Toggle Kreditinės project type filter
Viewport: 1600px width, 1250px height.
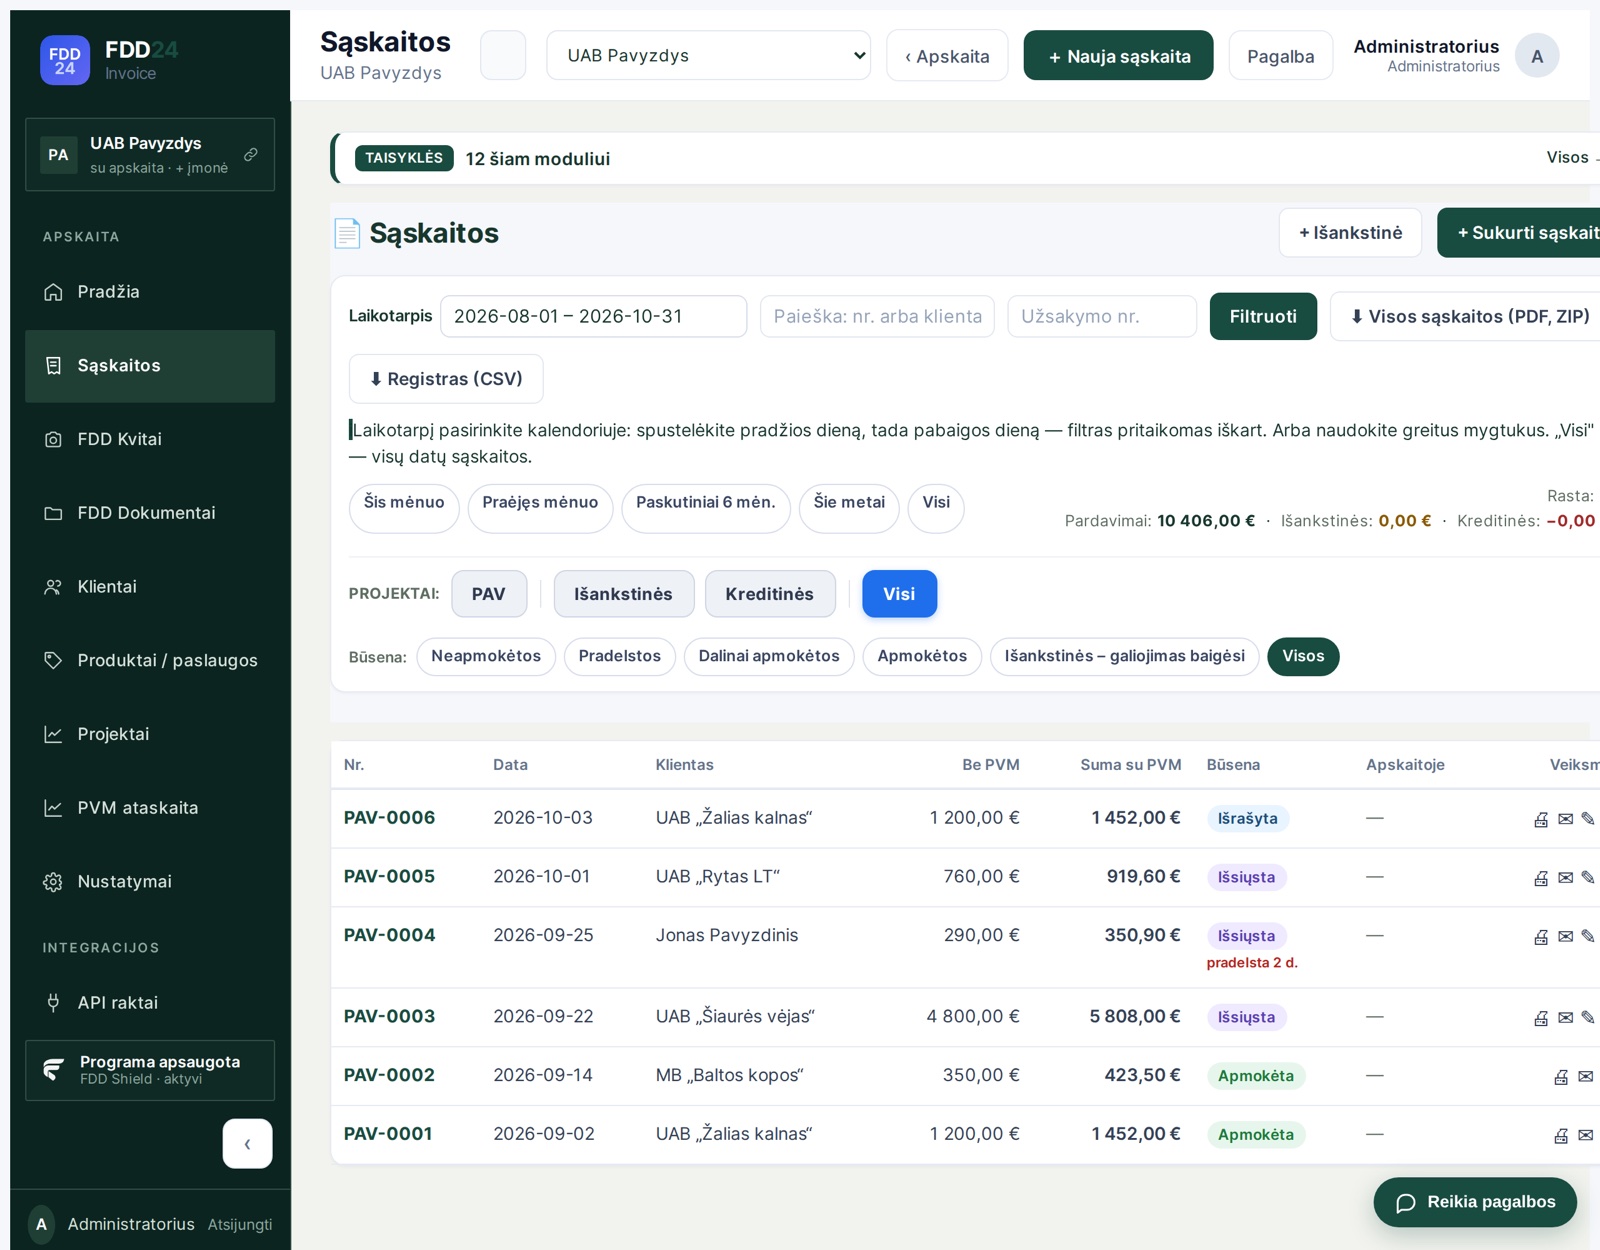(769, 594)
